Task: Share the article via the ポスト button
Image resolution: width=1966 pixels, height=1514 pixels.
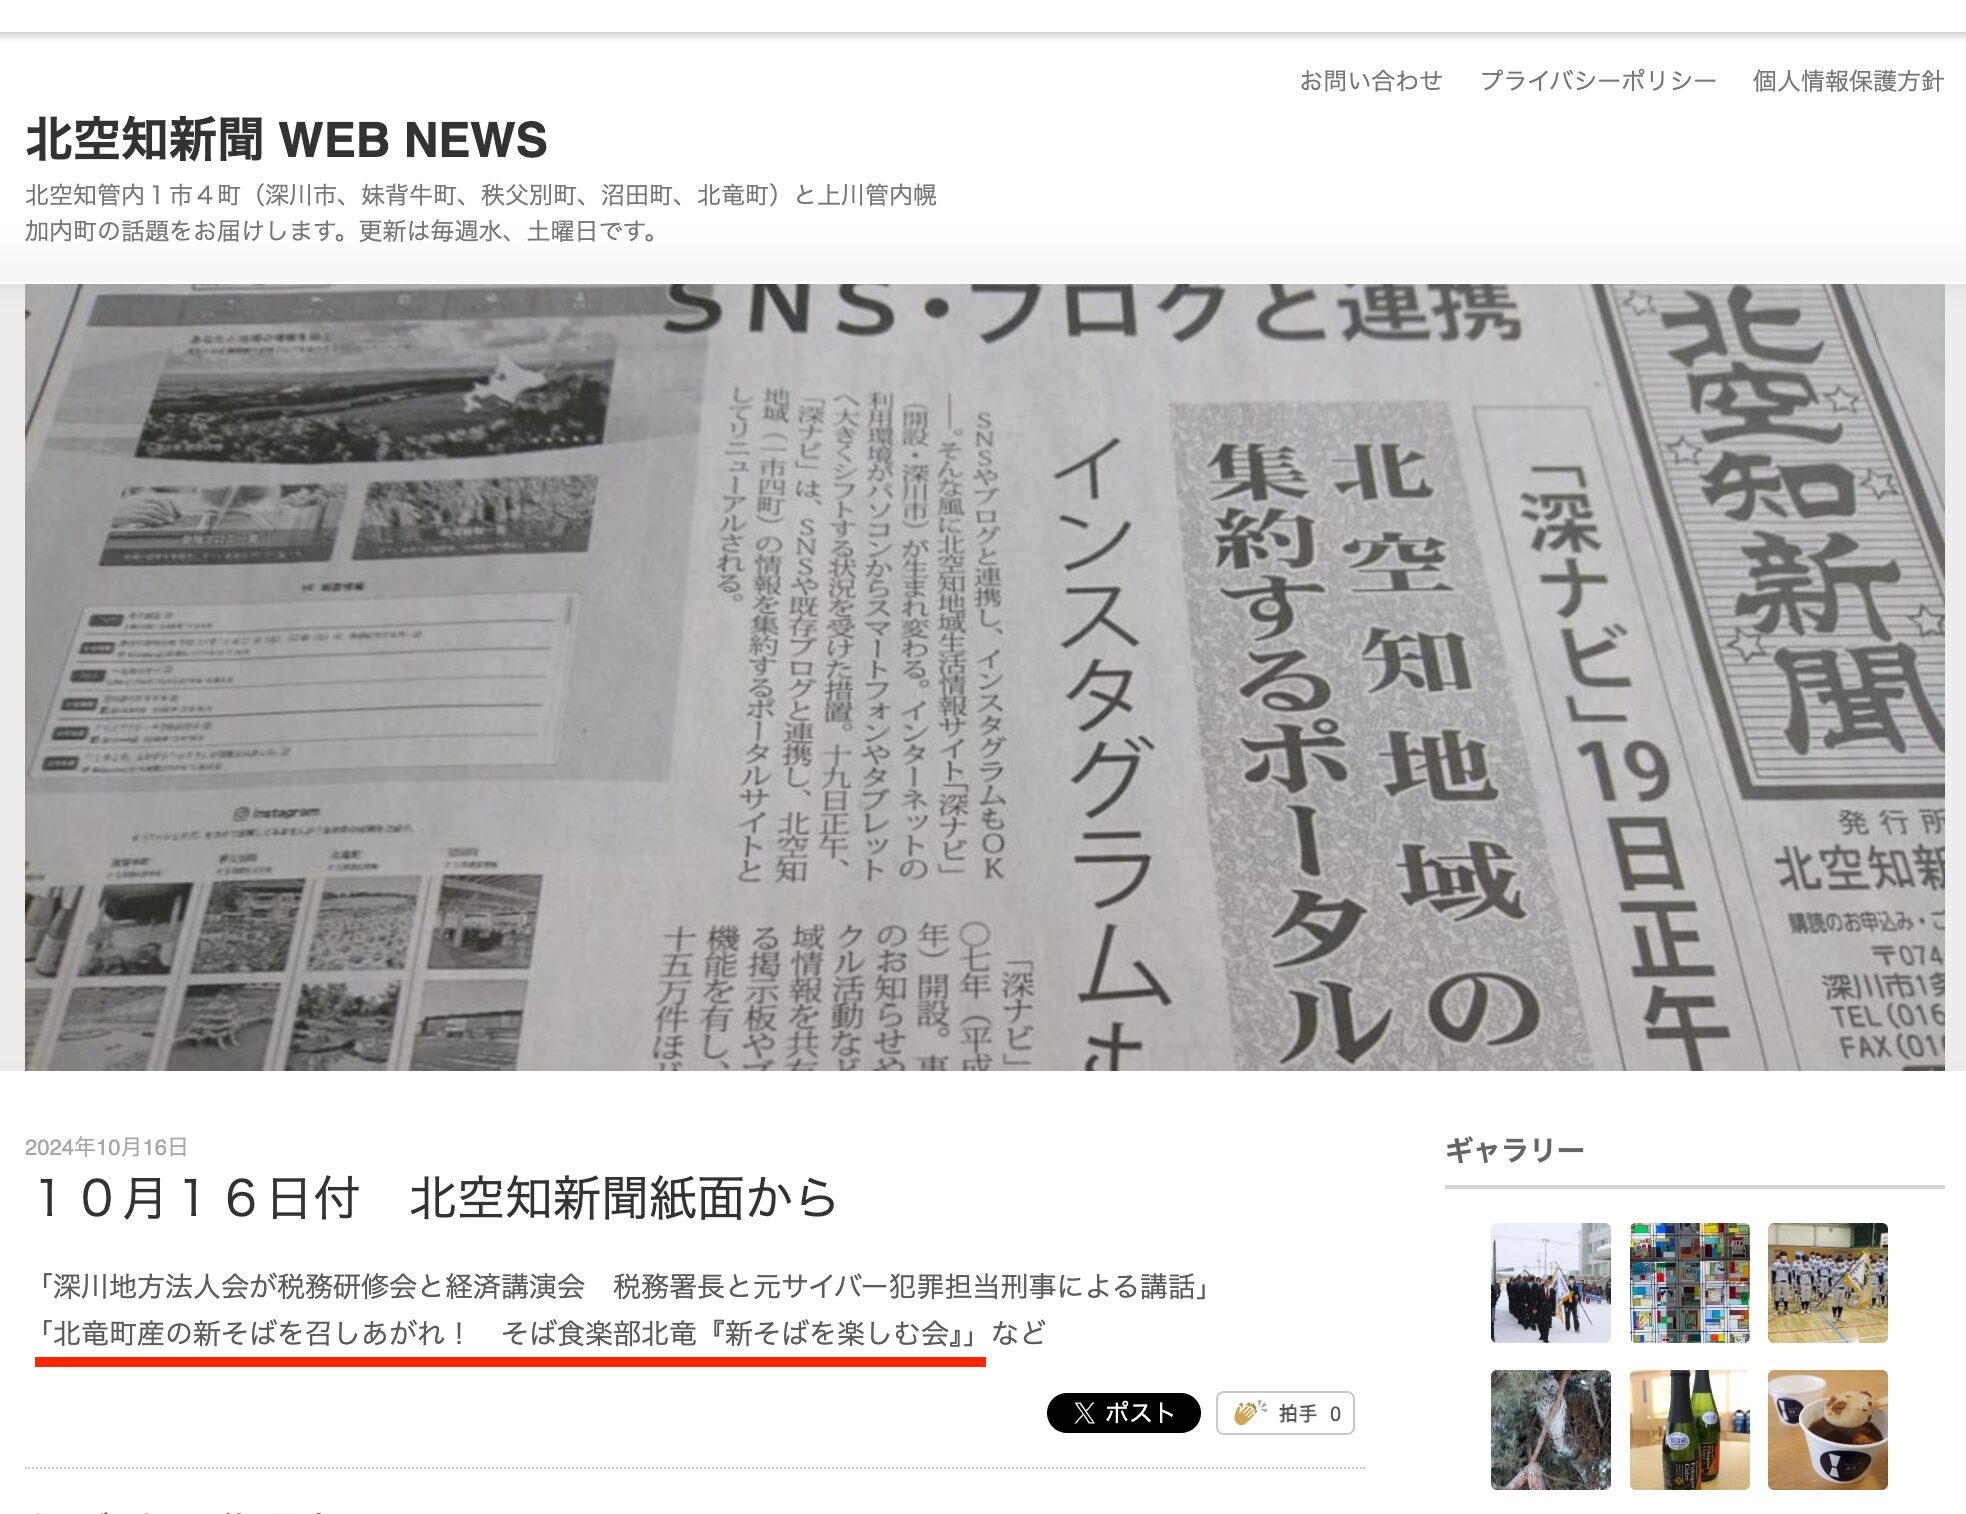Action: pyautogui.click(x=1125, y=1414)
